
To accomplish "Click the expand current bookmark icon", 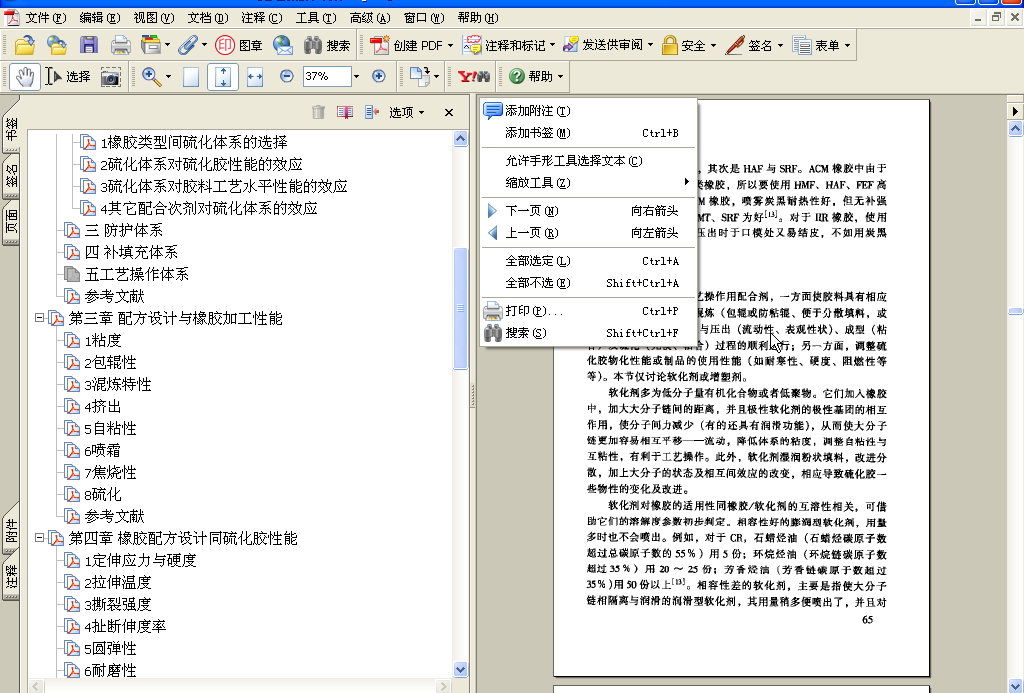I will 372,112.
